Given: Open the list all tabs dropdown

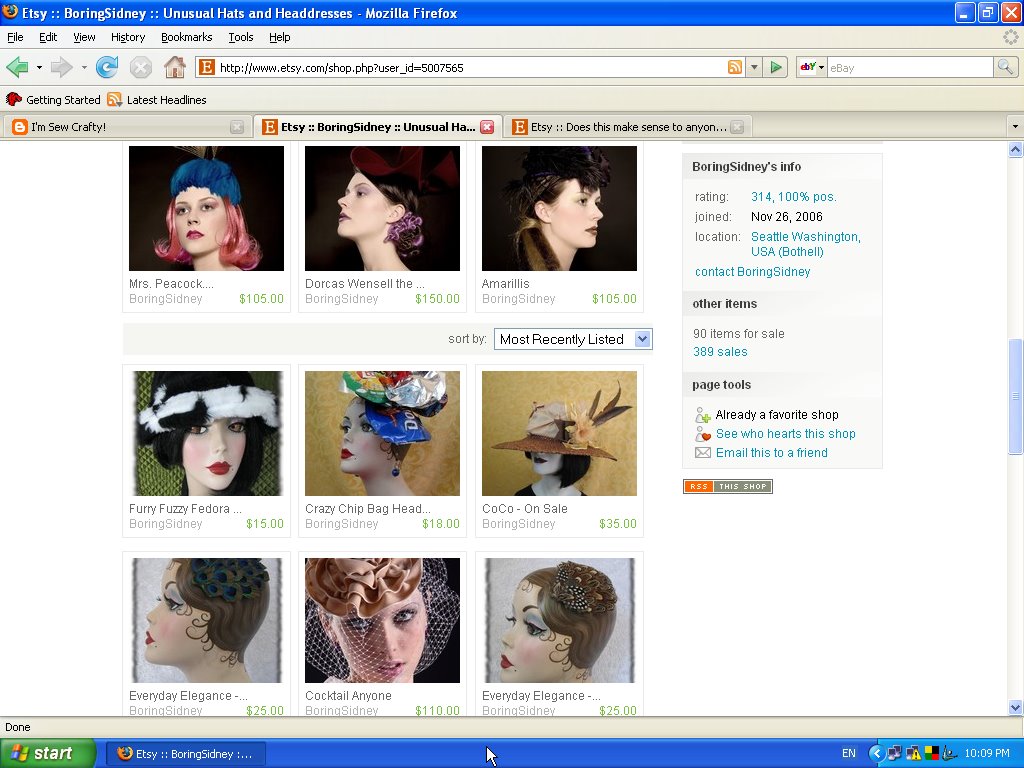Looking at the screenshot, I should click(x=1015, y=127).
